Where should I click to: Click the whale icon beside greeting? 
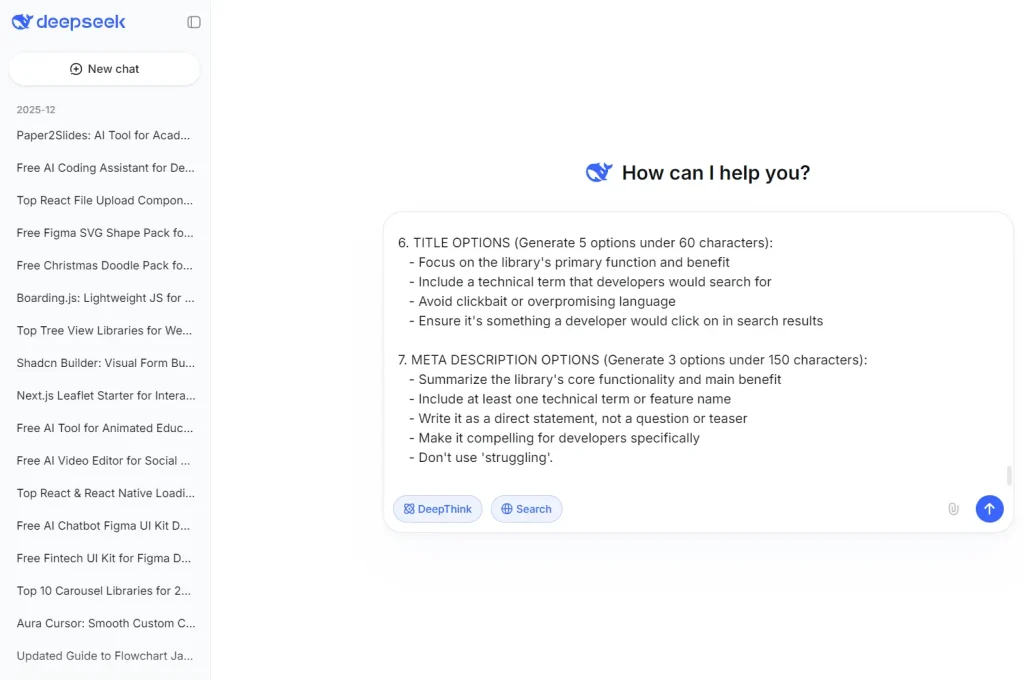click(x=598, y=173)
